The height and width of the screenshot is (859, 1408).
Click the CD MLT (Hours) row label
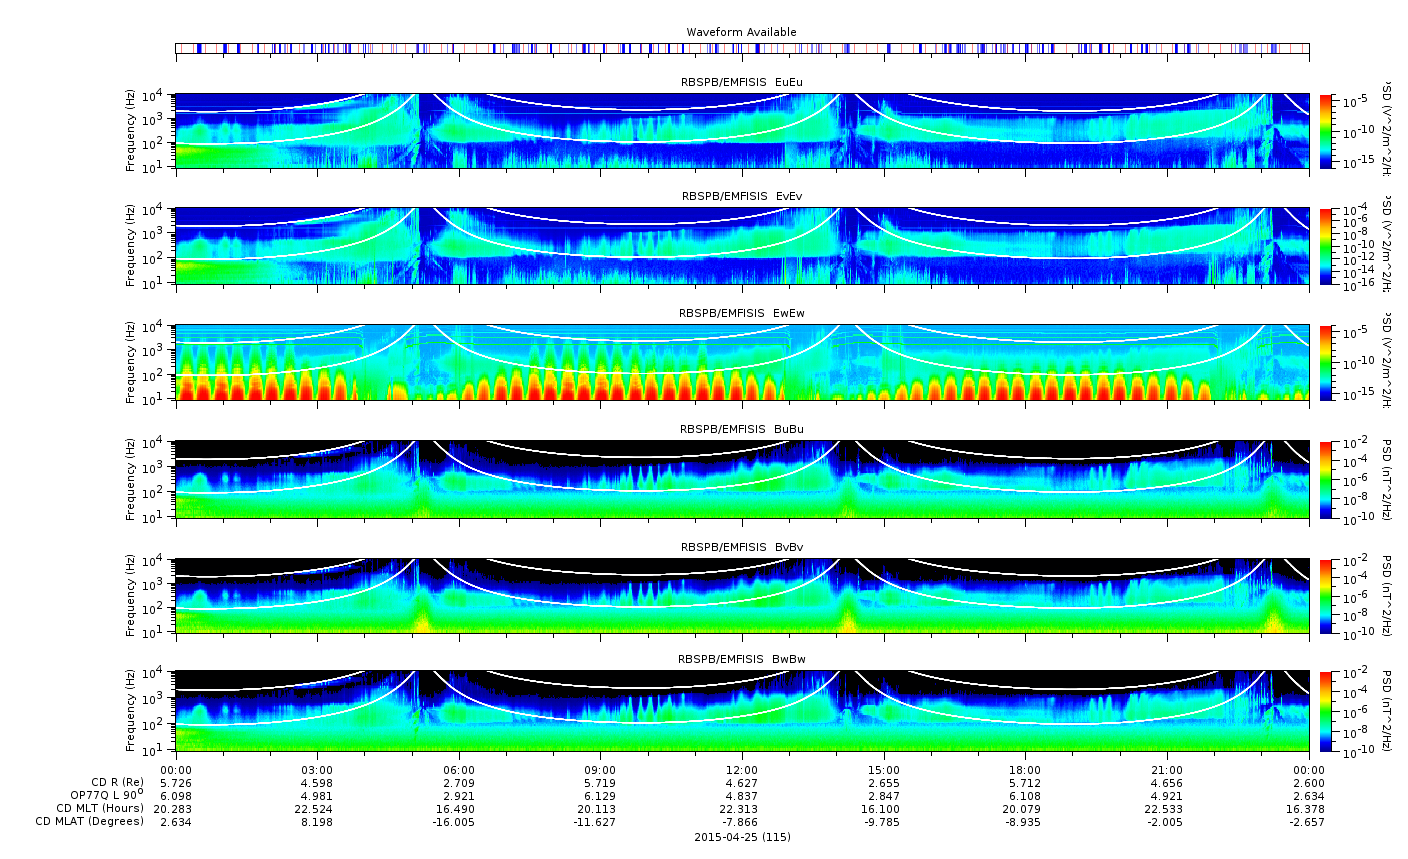click(x=99, y=808)
